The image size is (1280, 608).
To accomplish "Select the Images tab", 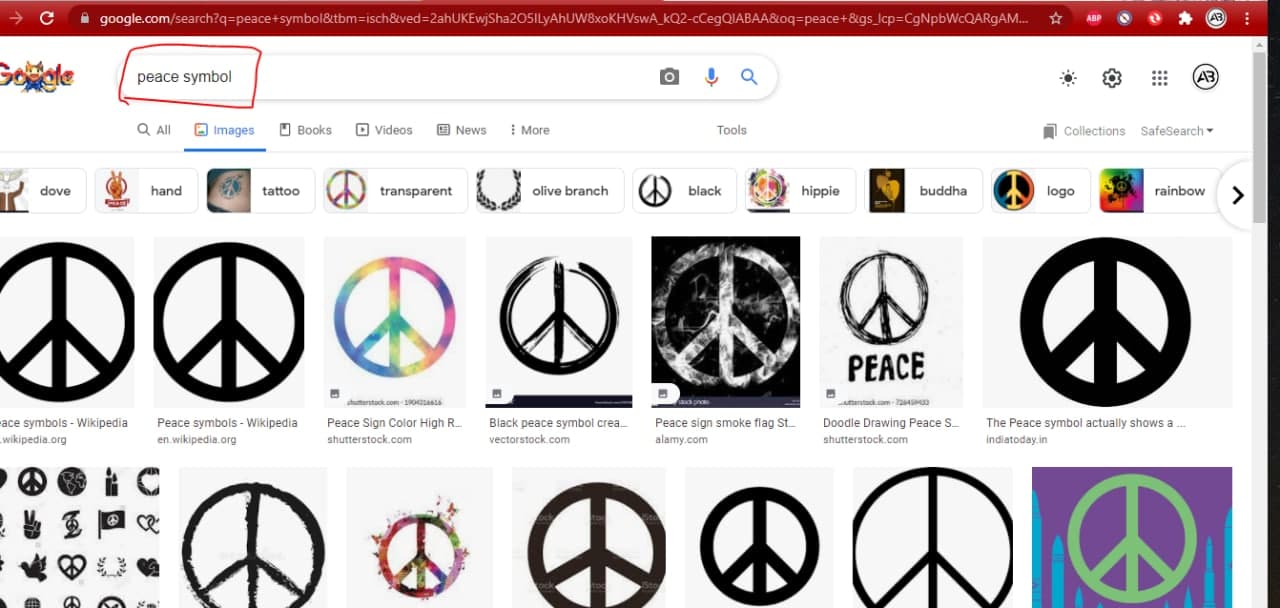I will 224,130.
